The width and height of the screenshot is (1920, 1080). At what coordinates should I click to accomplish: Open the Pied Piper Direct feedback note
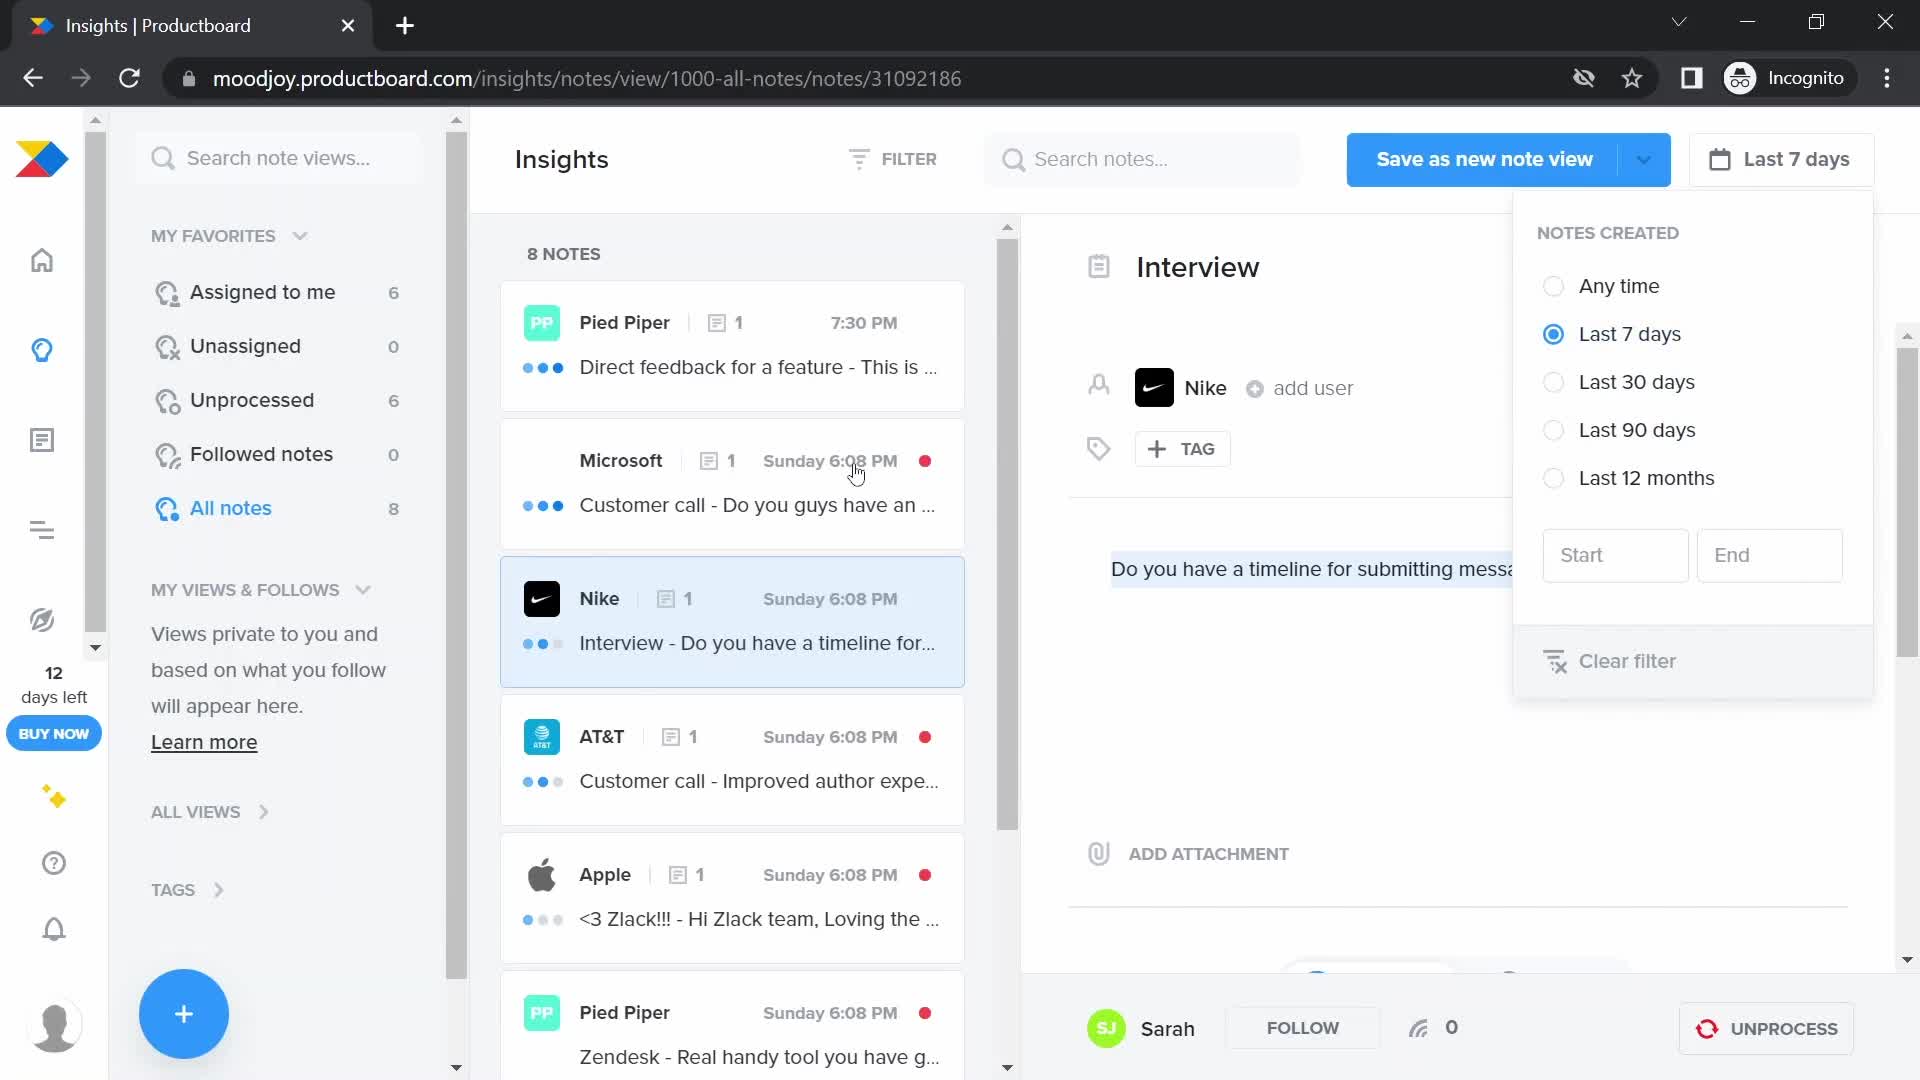point(732,346)
